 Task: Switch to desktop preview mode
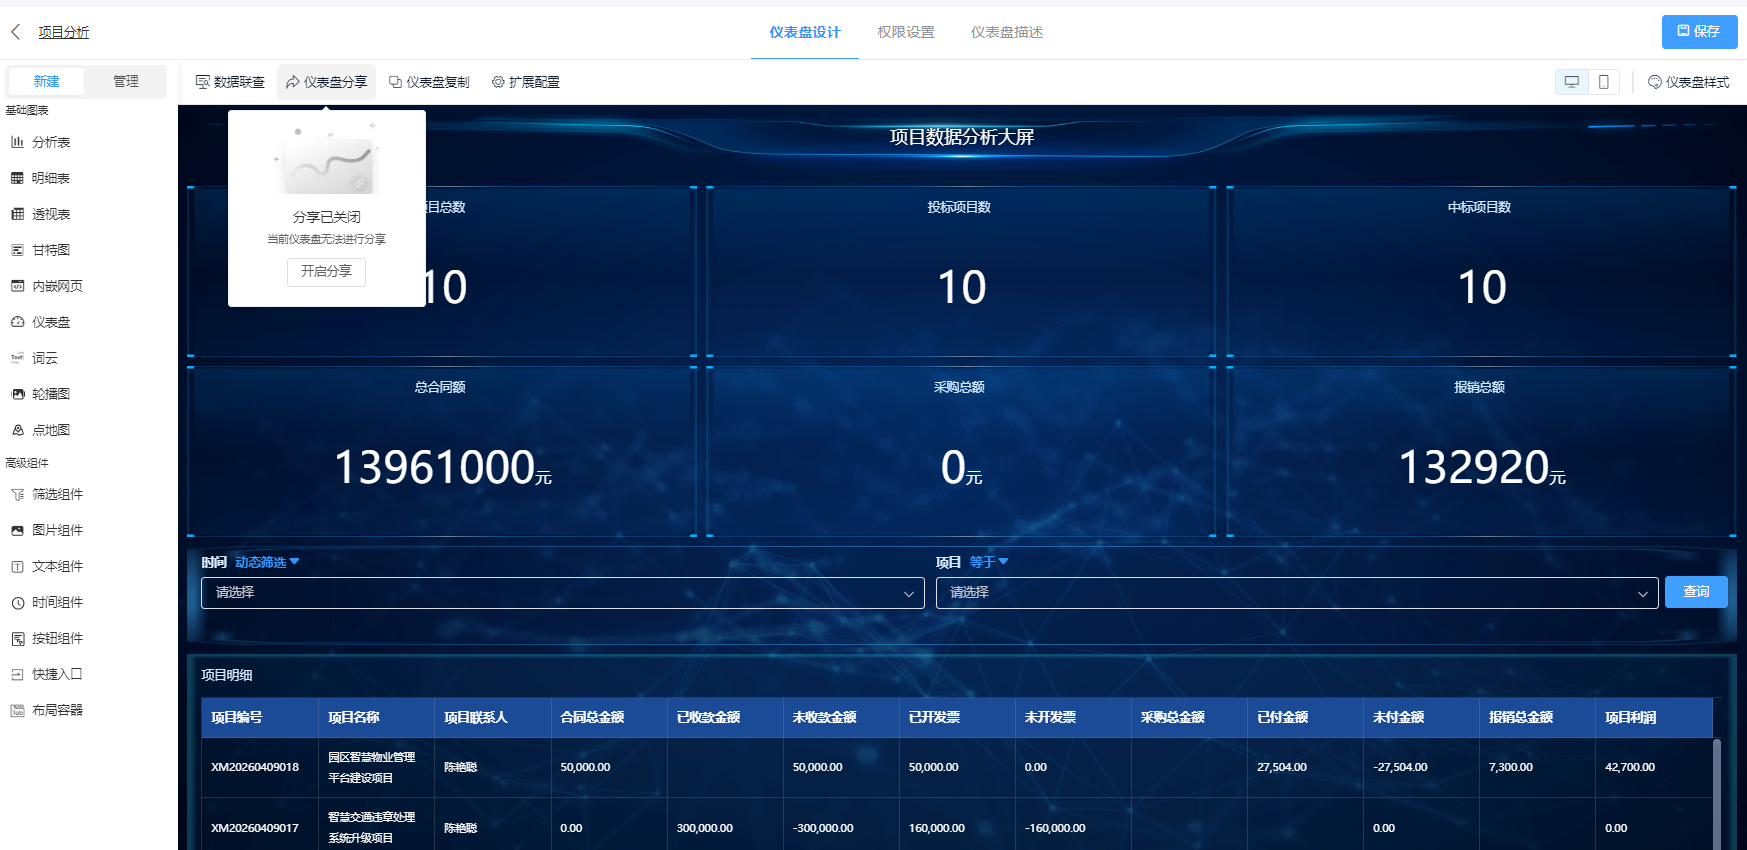[x=1572, y=82]
